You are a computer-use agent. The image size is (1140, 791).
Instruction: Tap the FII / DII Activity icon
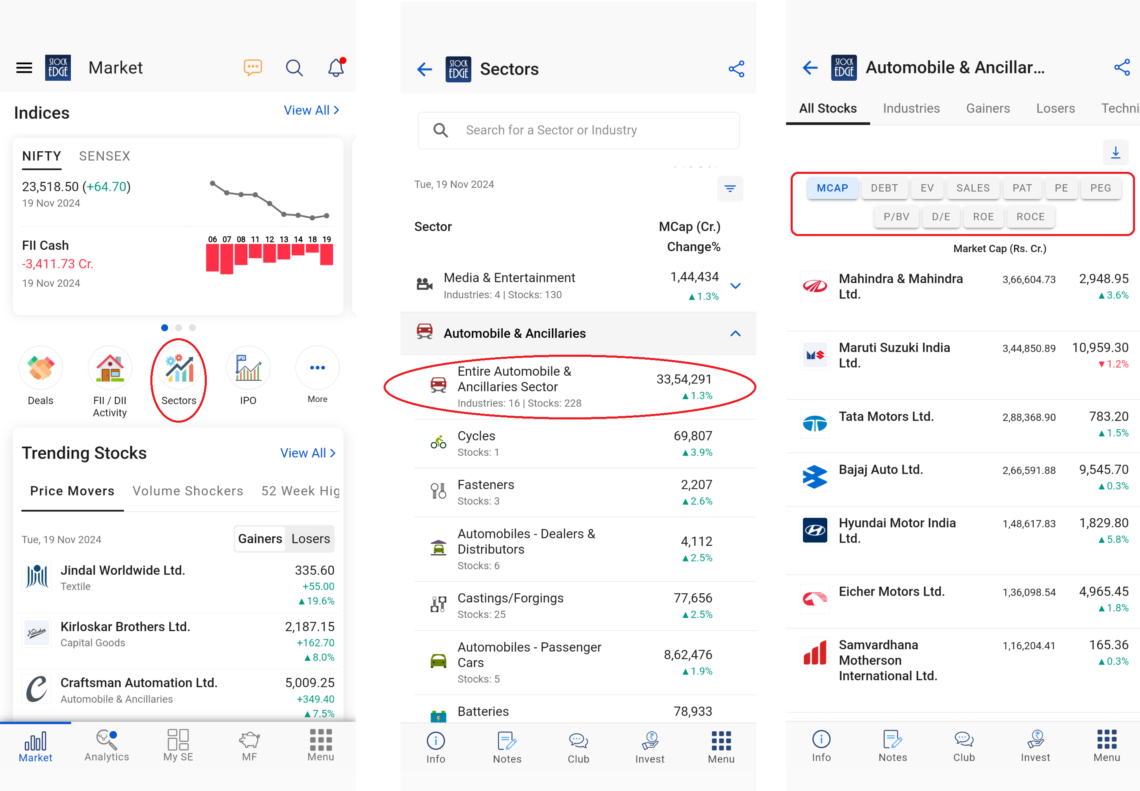click(110, 370)
